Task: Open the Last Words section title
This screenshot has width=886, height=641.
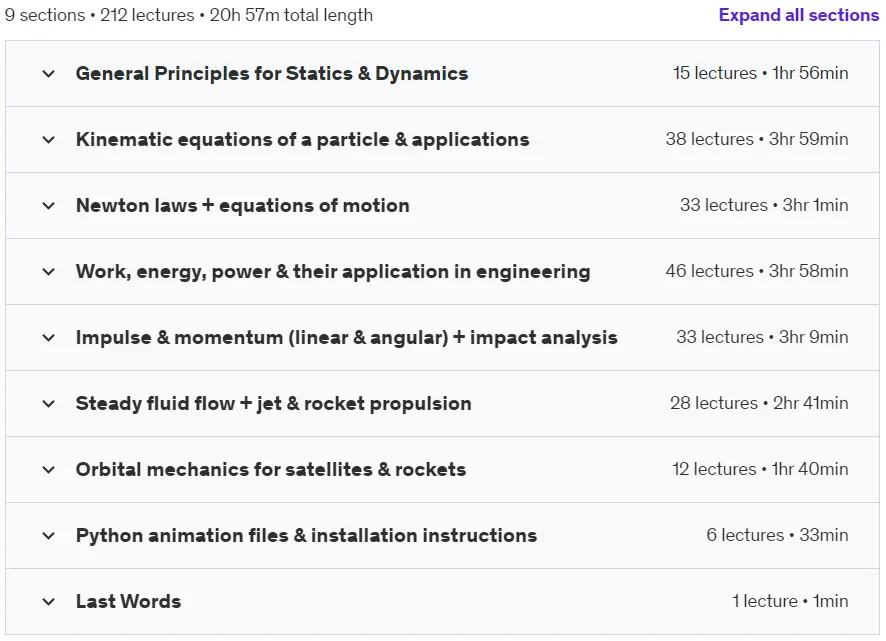Action: [x=128, y=601]
